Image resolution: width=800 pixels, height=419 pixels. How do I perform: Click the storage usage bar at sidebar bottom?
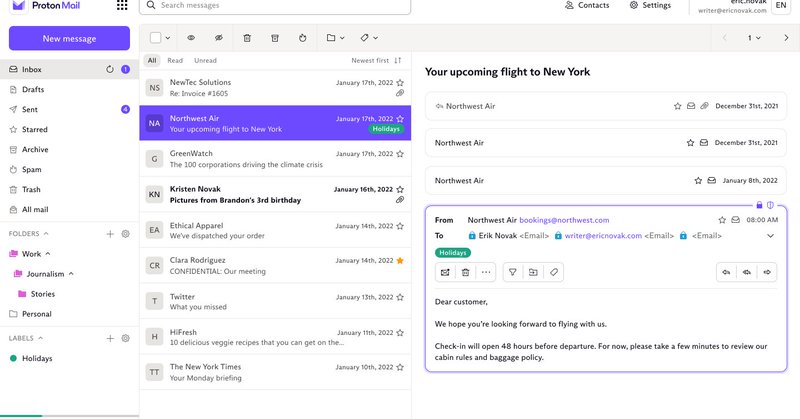[x=69, y=416]
